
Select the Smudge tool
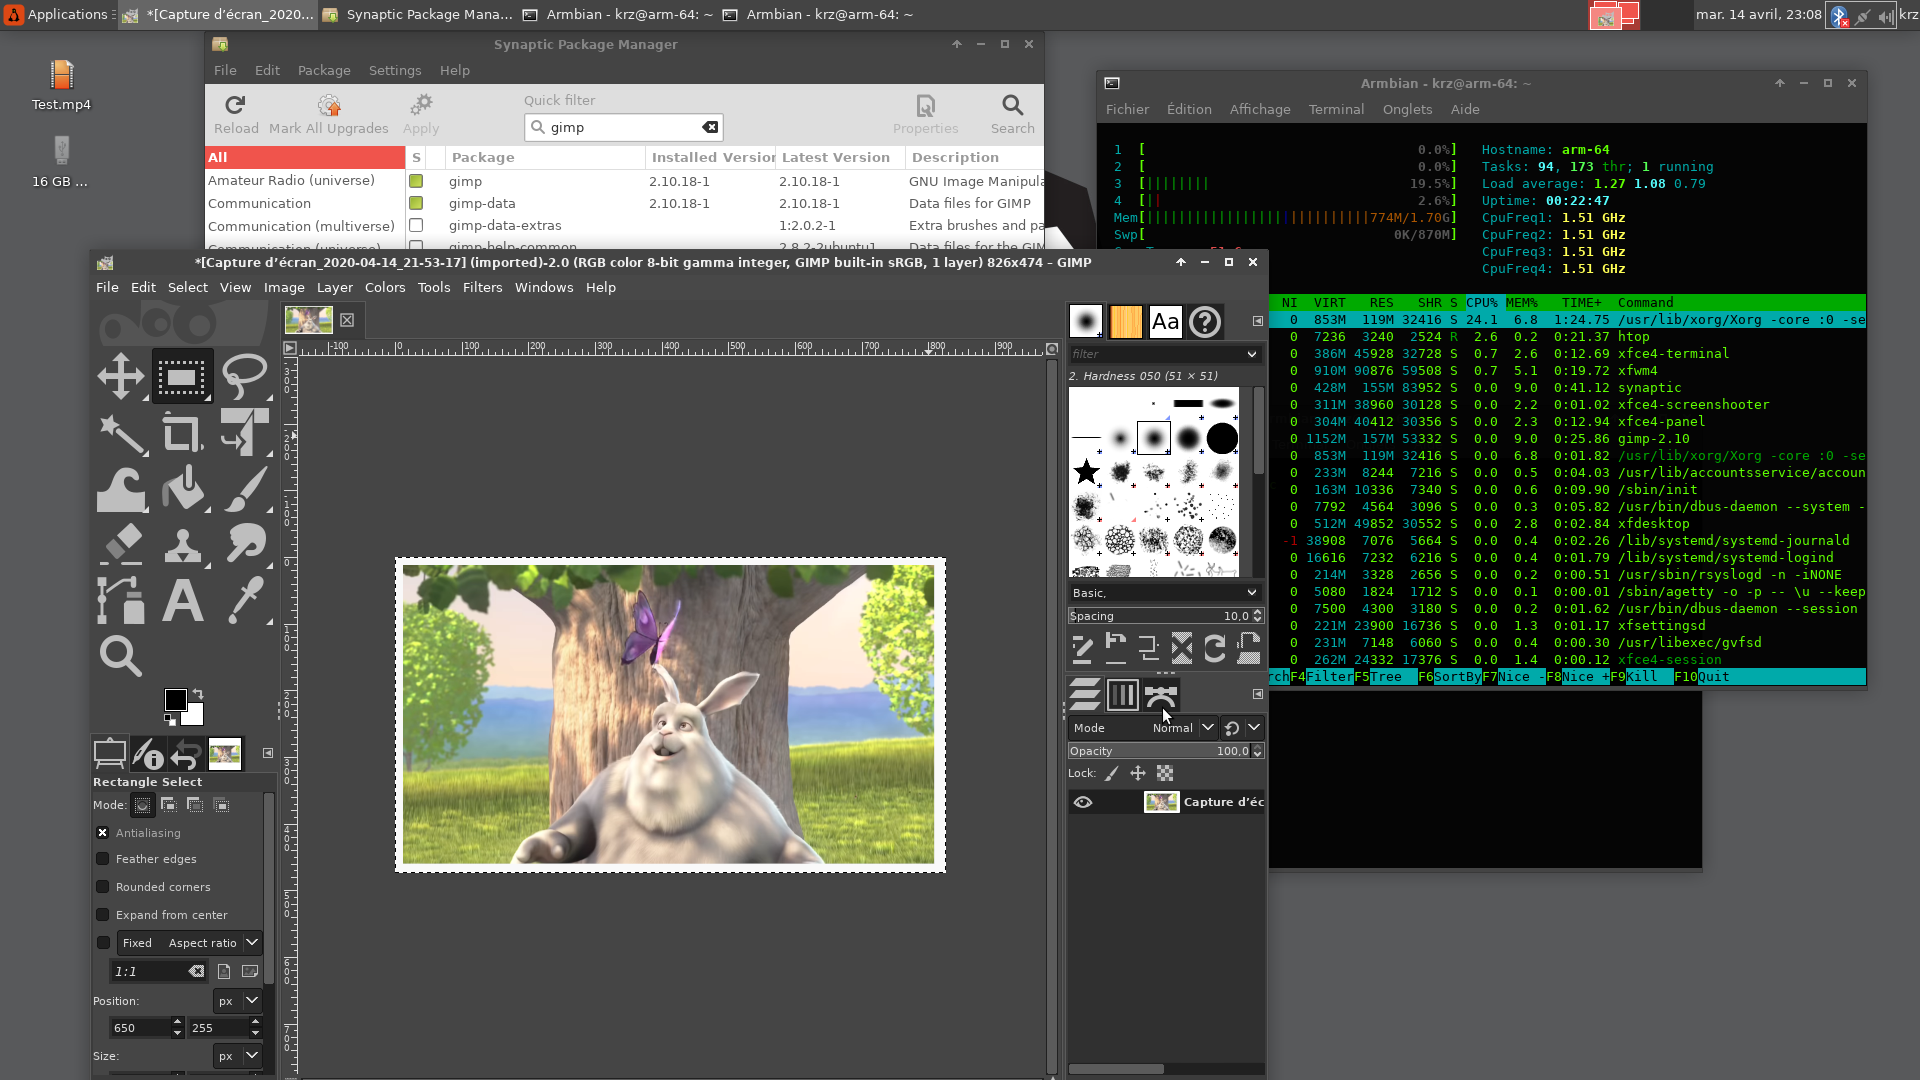pos(244,545)
